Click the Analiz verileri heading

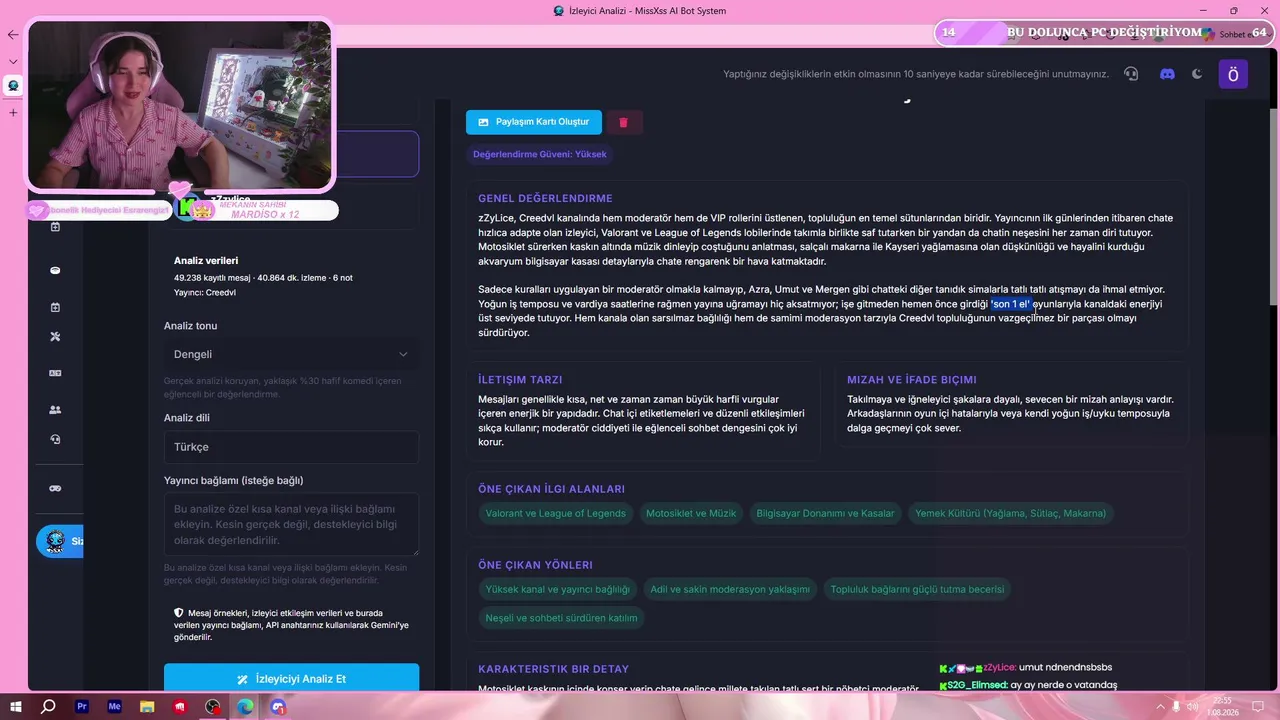point(206,261)
